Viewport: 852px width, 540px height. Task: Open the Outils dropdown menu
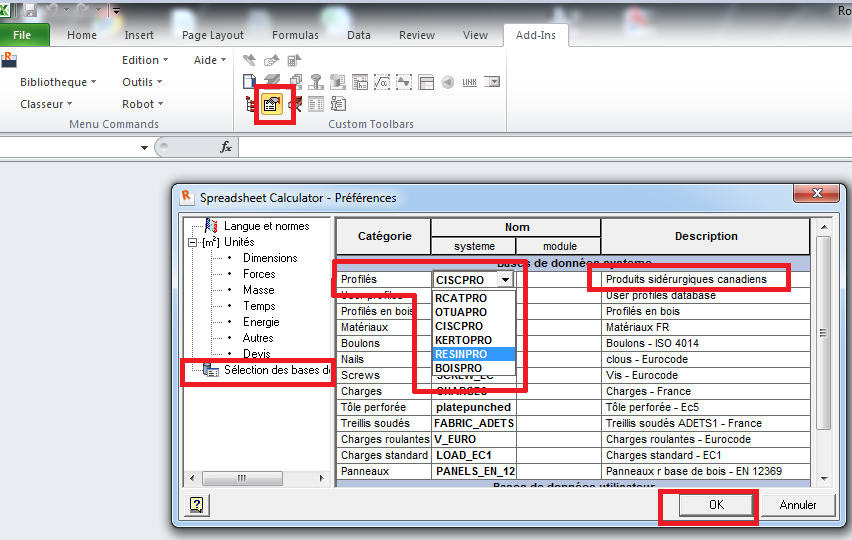pos(142,82)
